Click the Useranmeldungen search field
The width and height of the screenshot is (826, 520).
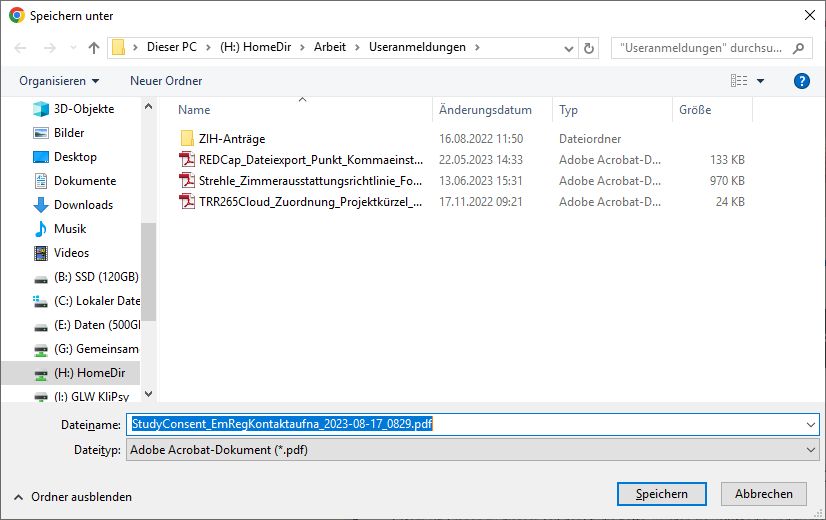pos(703,48)
